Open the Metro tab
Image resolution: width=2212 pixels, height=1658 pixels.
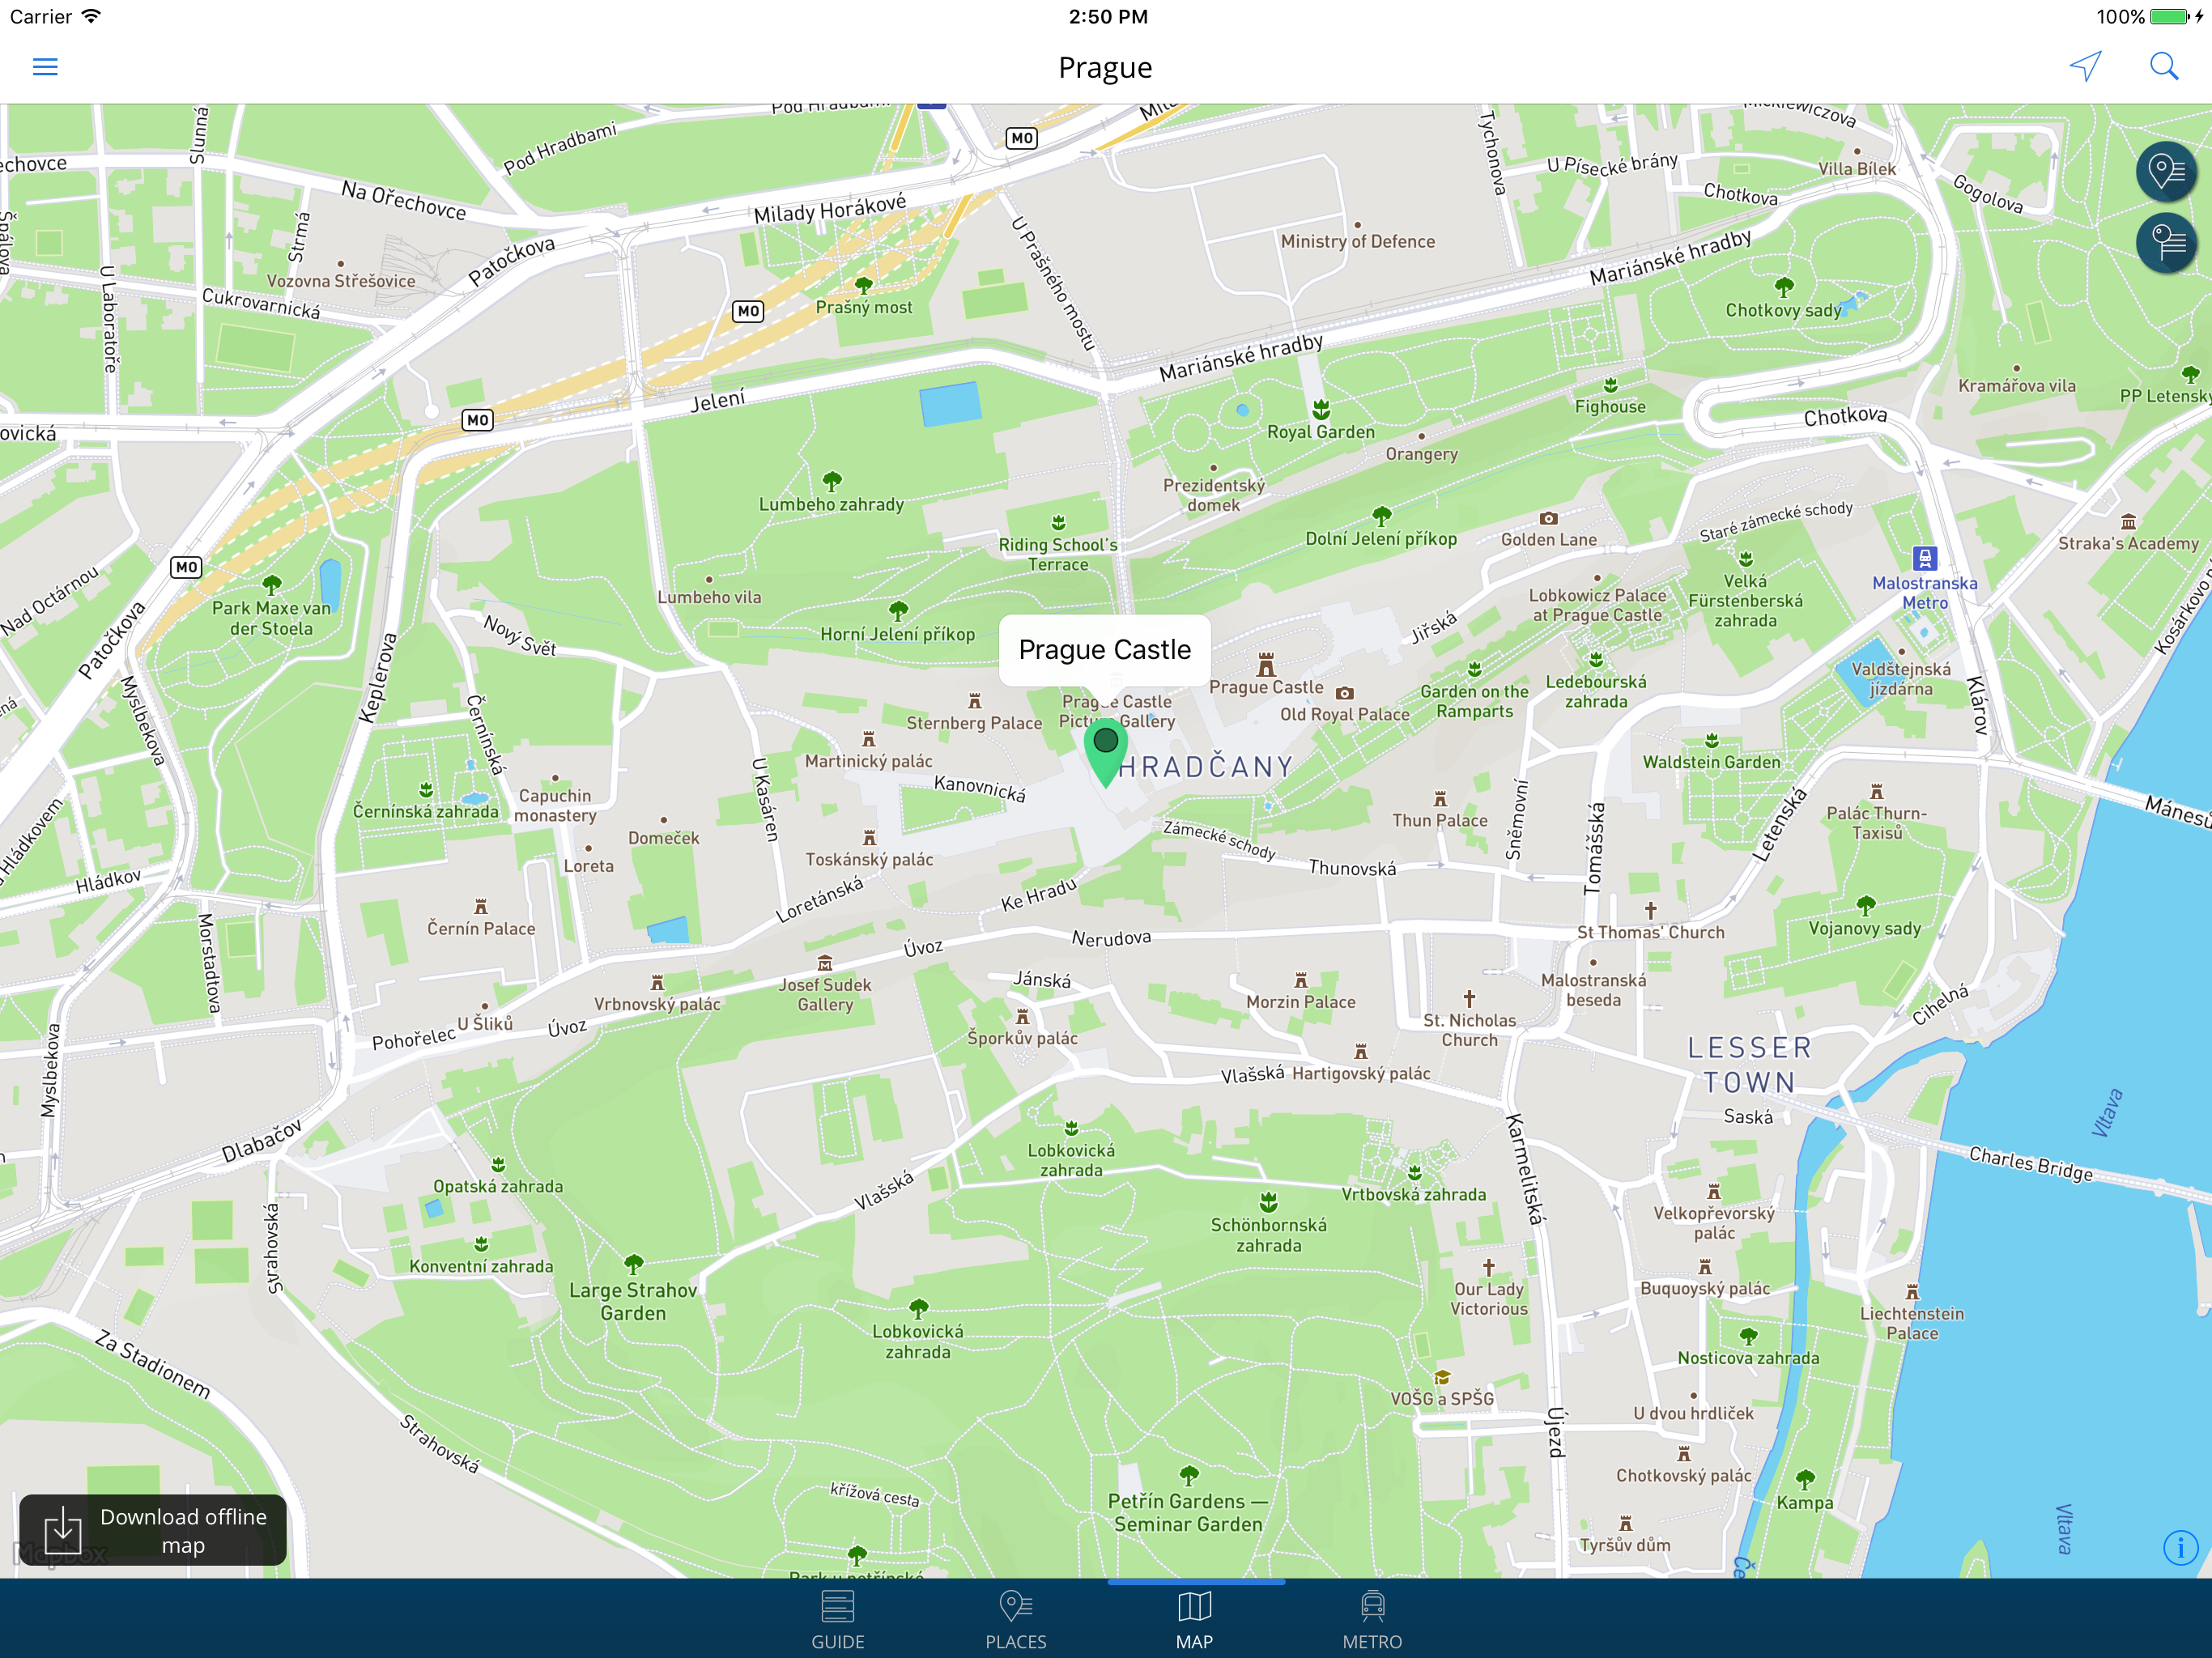1372,1619
